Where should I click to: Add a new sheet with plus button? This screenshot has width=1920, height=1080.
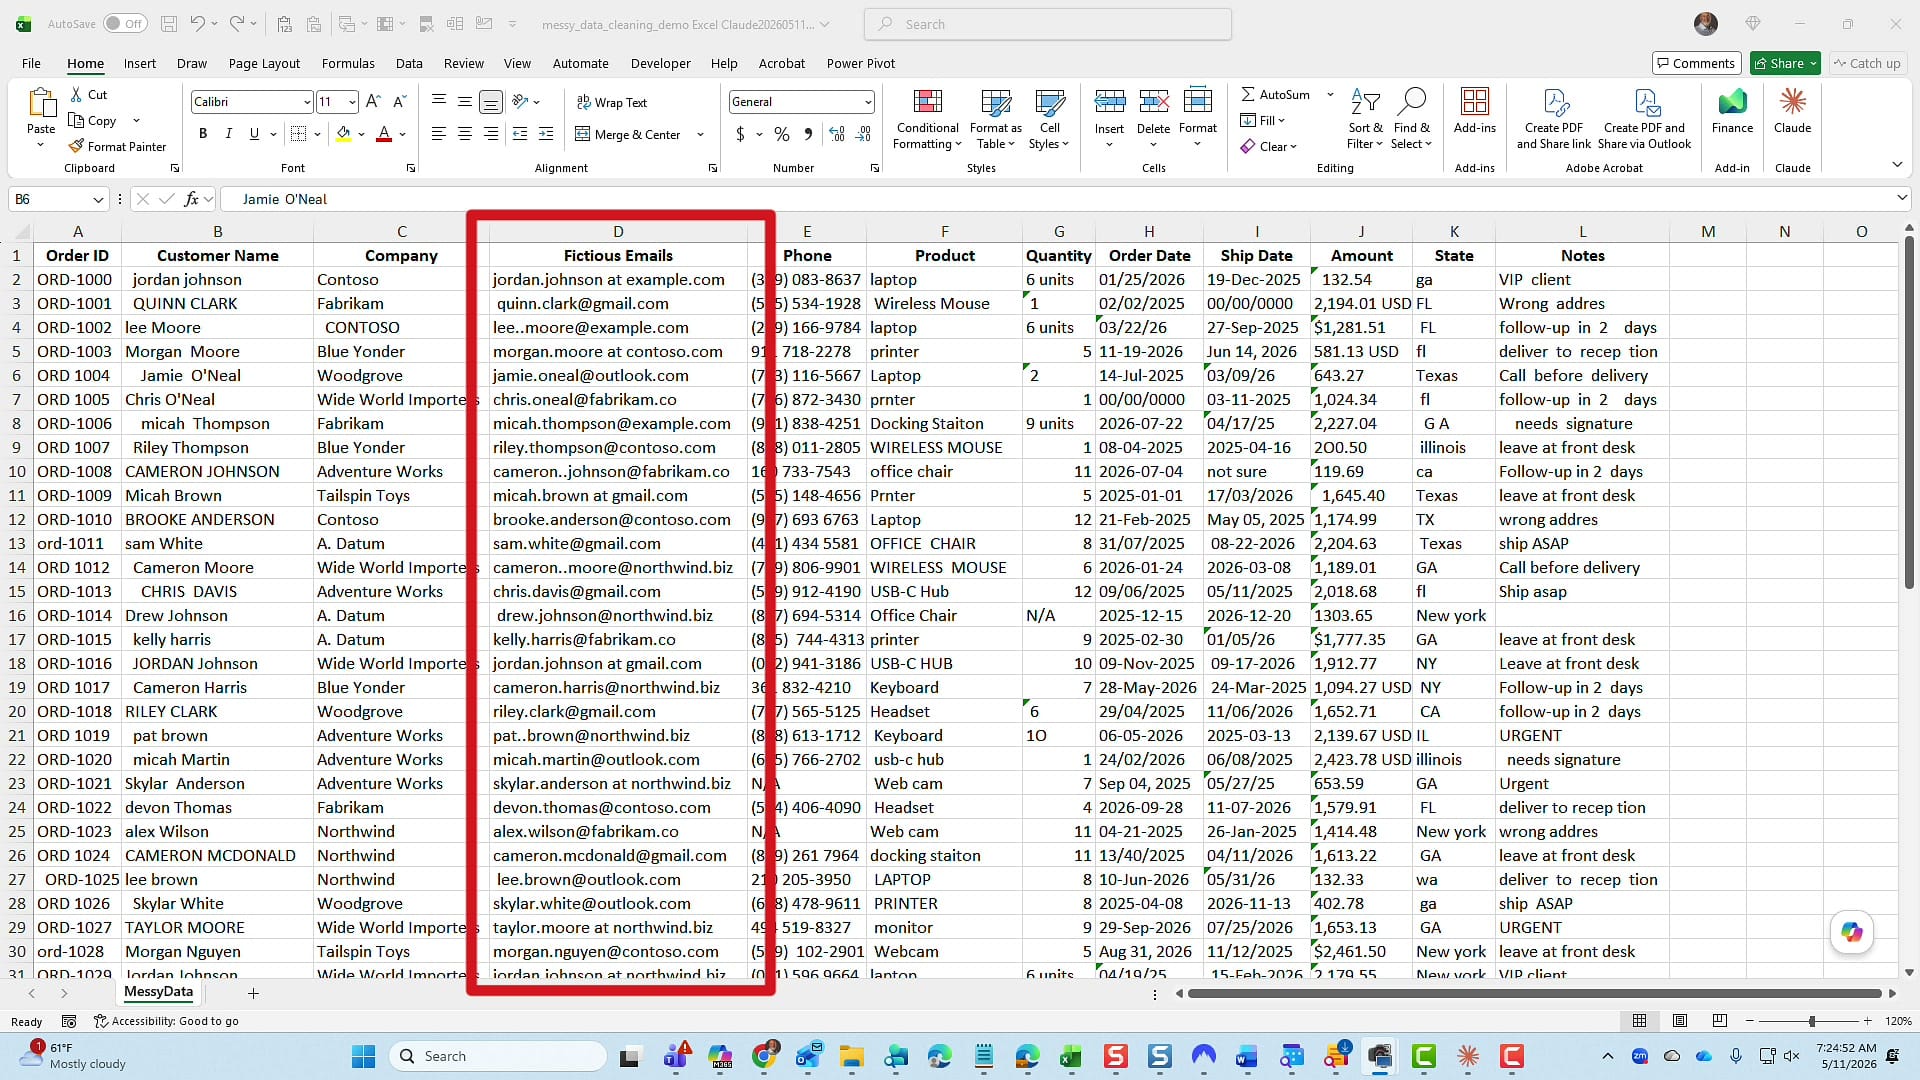pyautogui.click(x=253, y=993)
